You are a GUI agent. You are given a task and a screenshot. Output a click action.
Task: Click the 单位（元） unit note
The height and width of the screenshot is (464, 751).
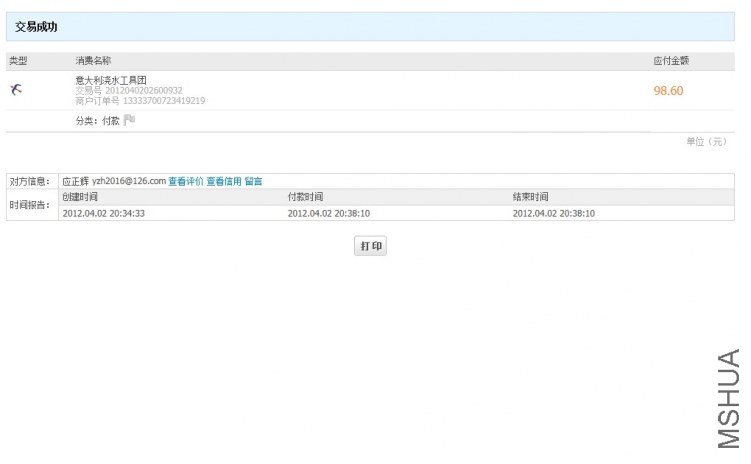[707, 142]
